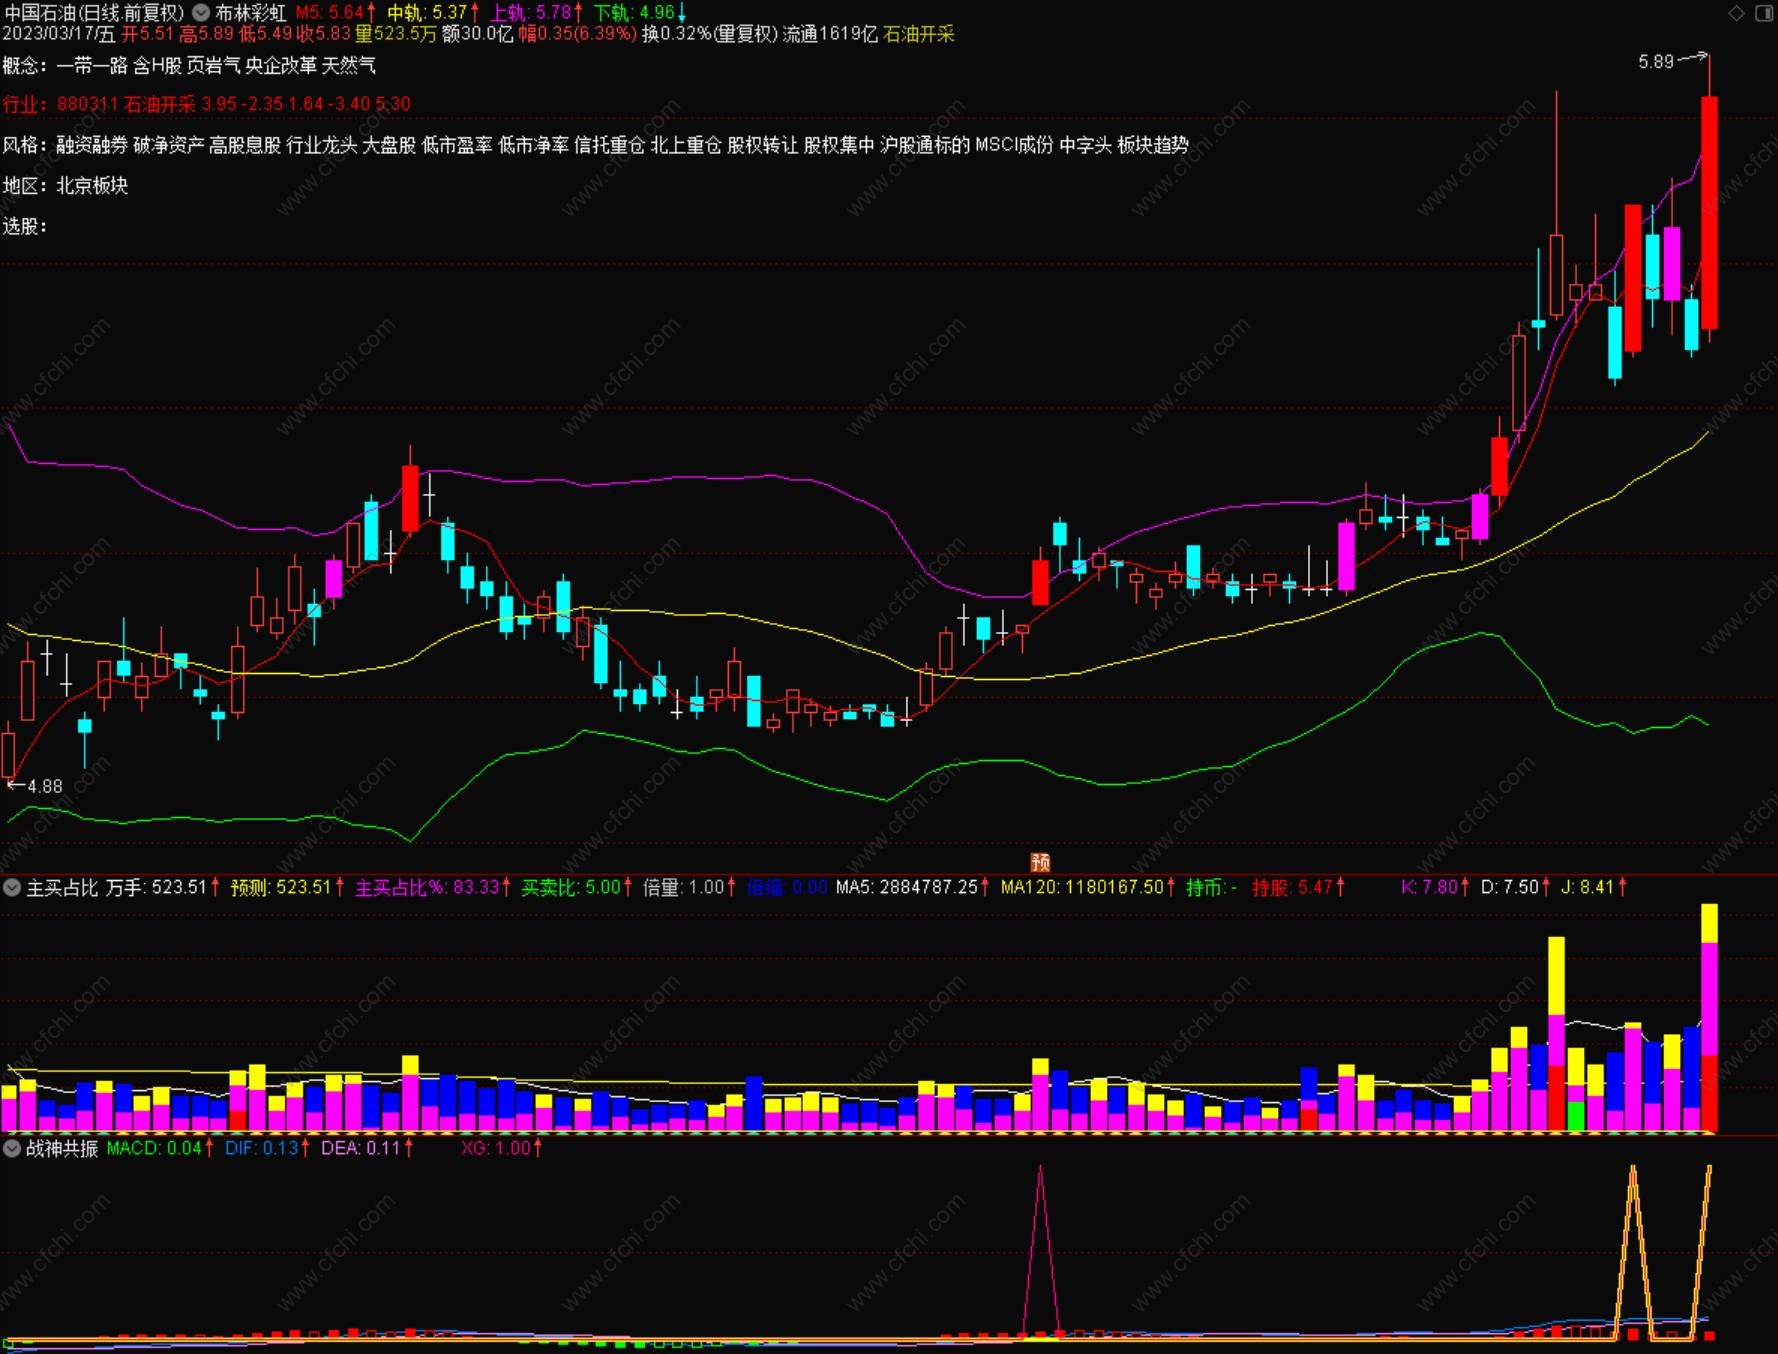The height and width of the screenshot is (1354, 1778).
Task: Click the 开5.51 open price
Action: [148, 34]
